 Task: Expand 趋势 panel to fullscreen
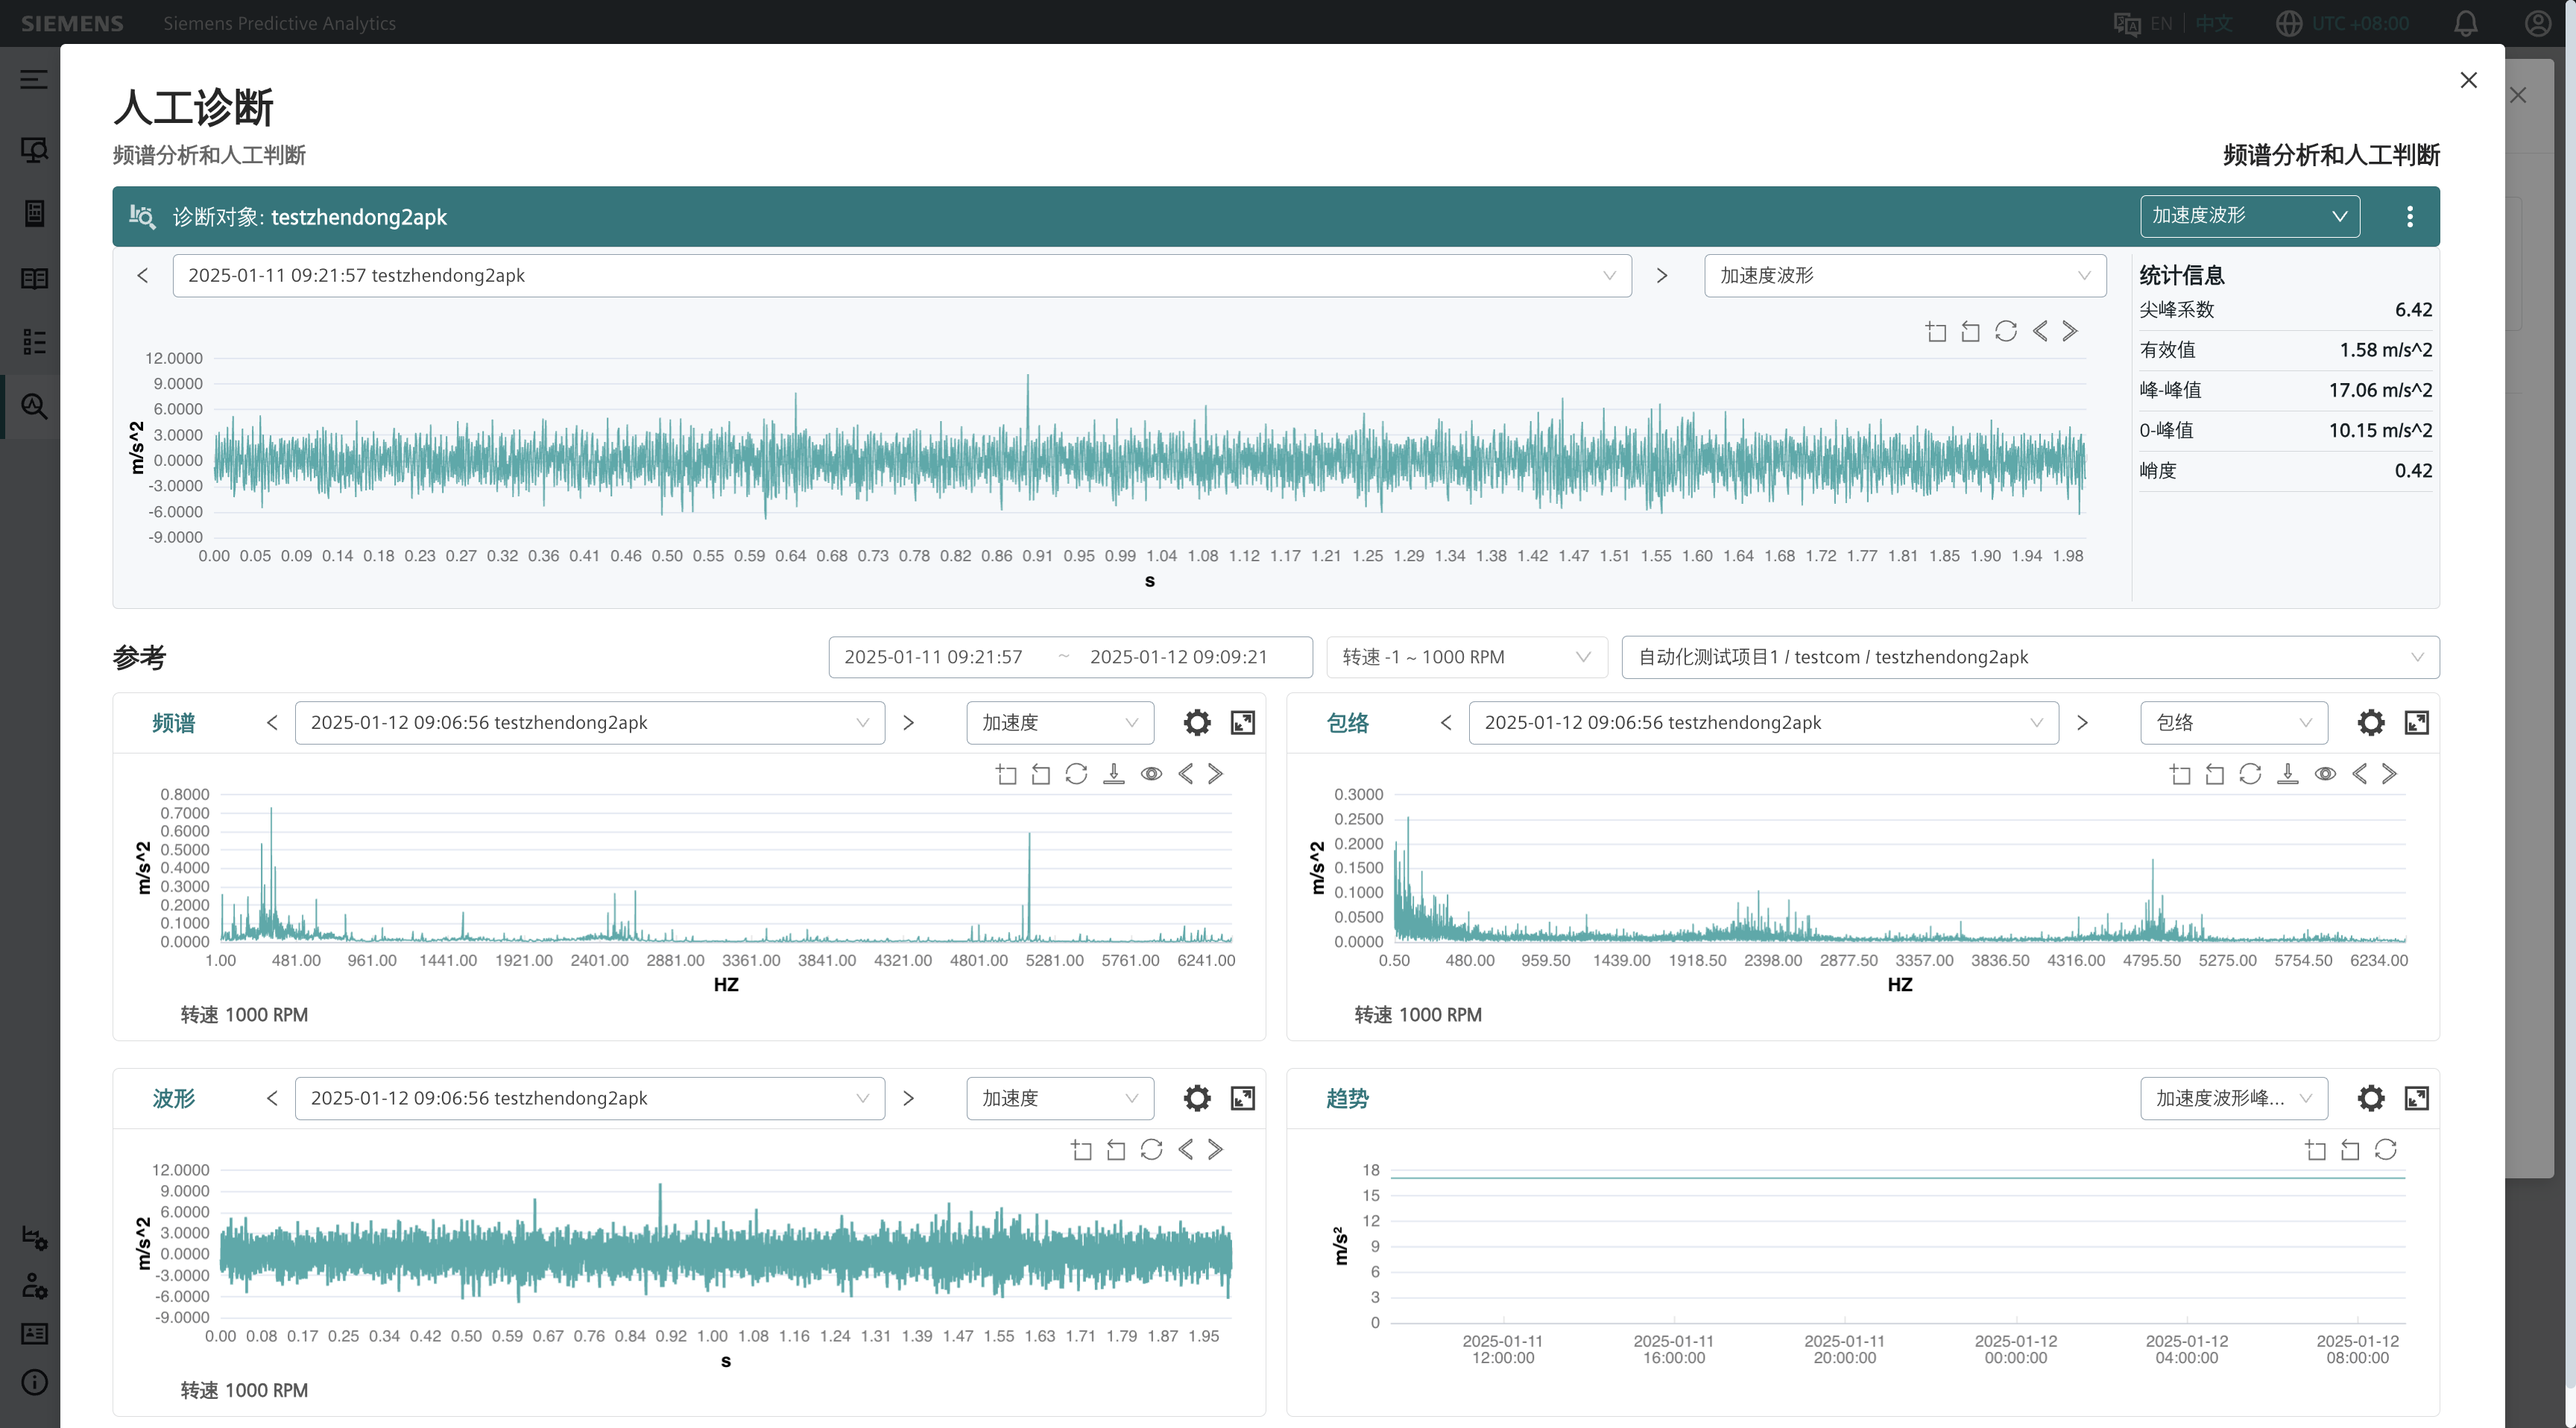2416,1098
